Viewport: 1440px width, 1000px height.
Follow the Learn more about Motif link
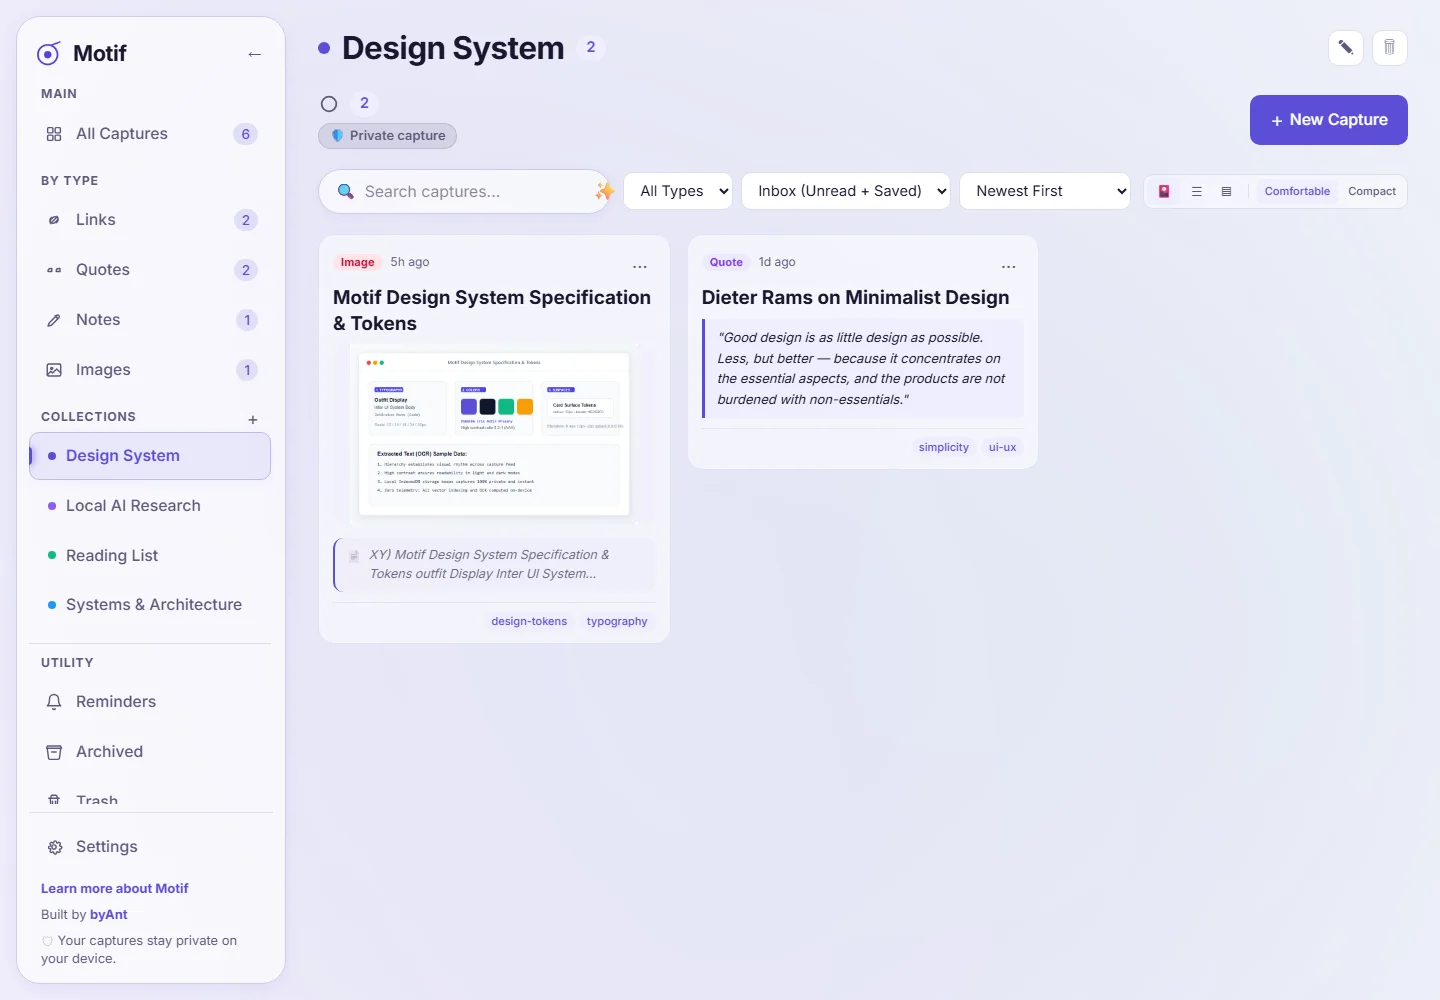point(114,888)
